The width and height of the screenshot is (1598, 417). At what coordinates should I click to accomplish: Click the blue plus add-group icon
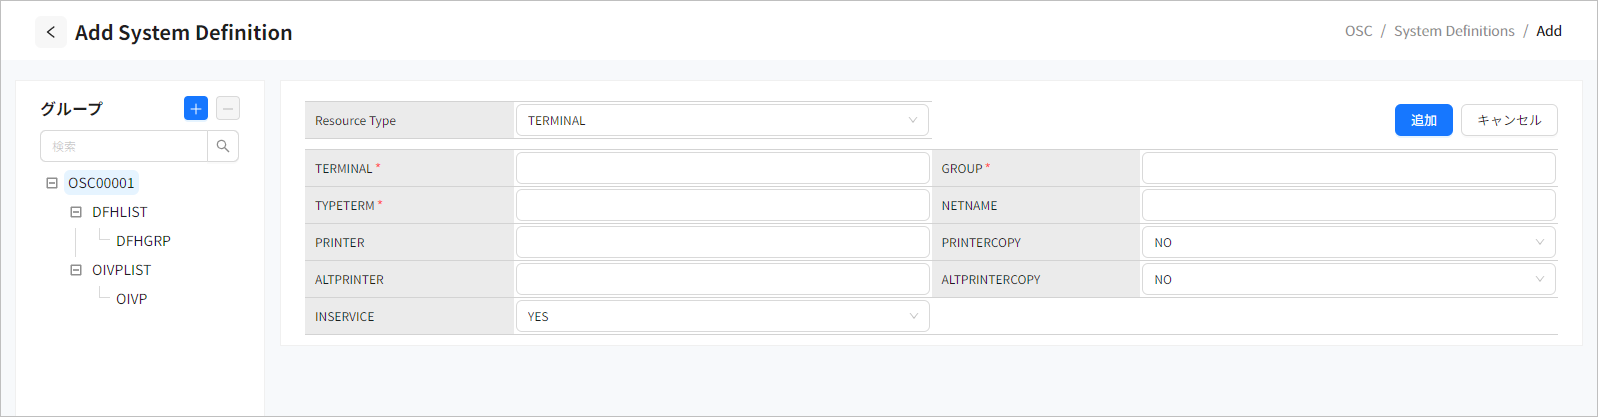click(196, 108)
